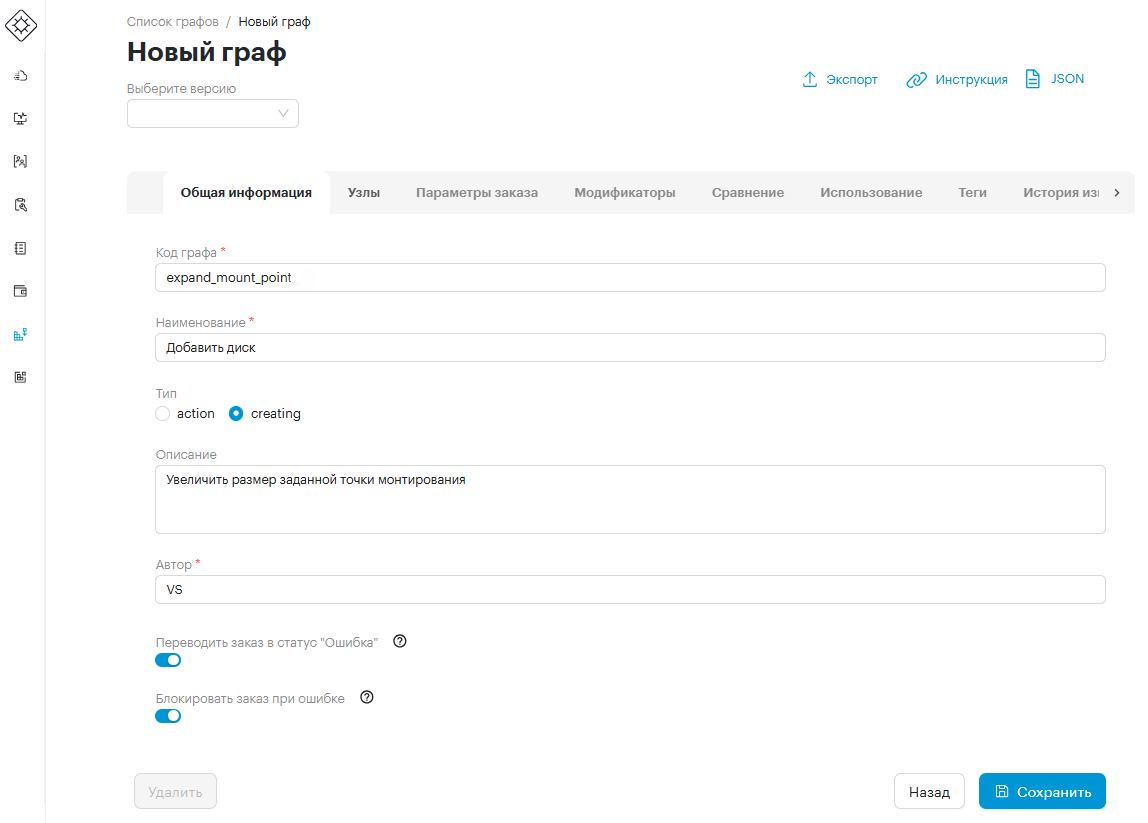Switch to the Общая информация tab
1148x823 pixels.
[x=246, y=193]
